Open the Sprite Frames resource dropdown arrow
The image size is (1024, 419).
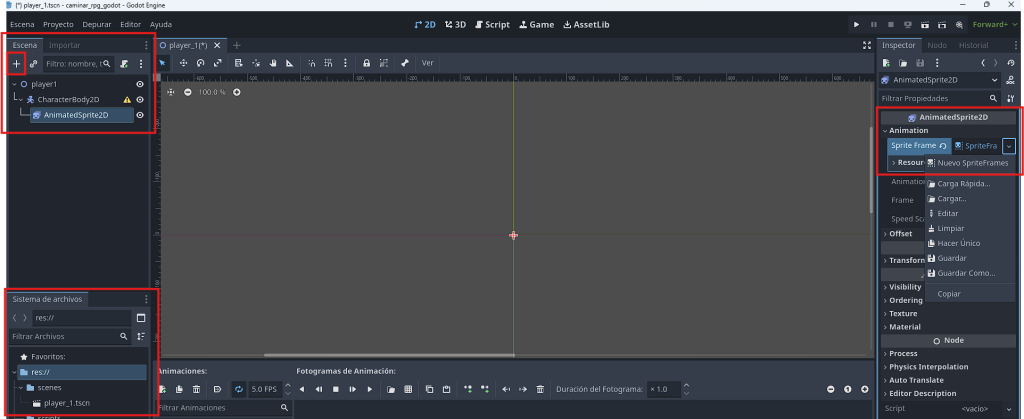point(1008,145)
